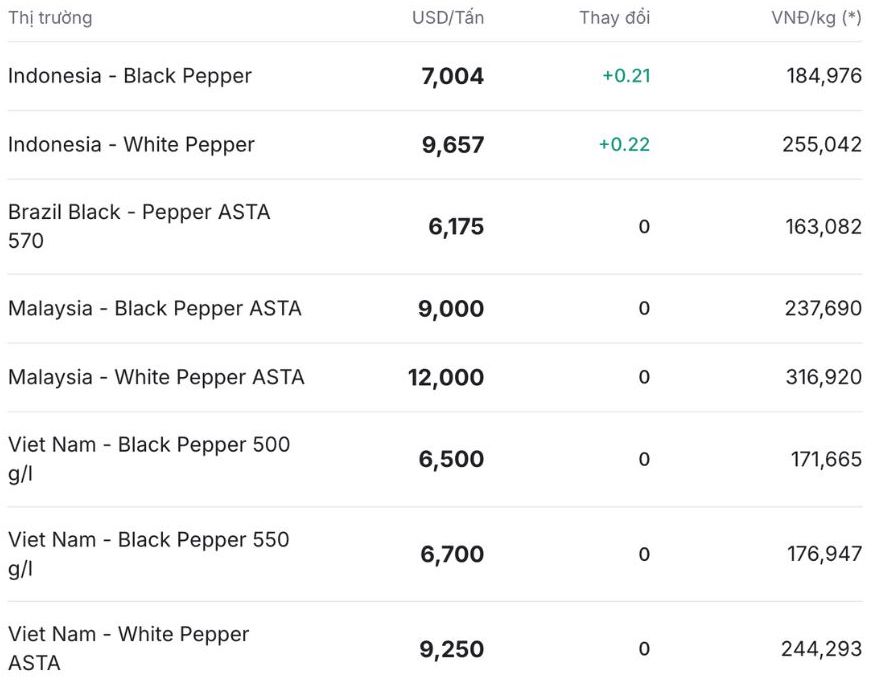Select Viet Nam - Black Pepper 550 g/l

[x=149, y=553]
